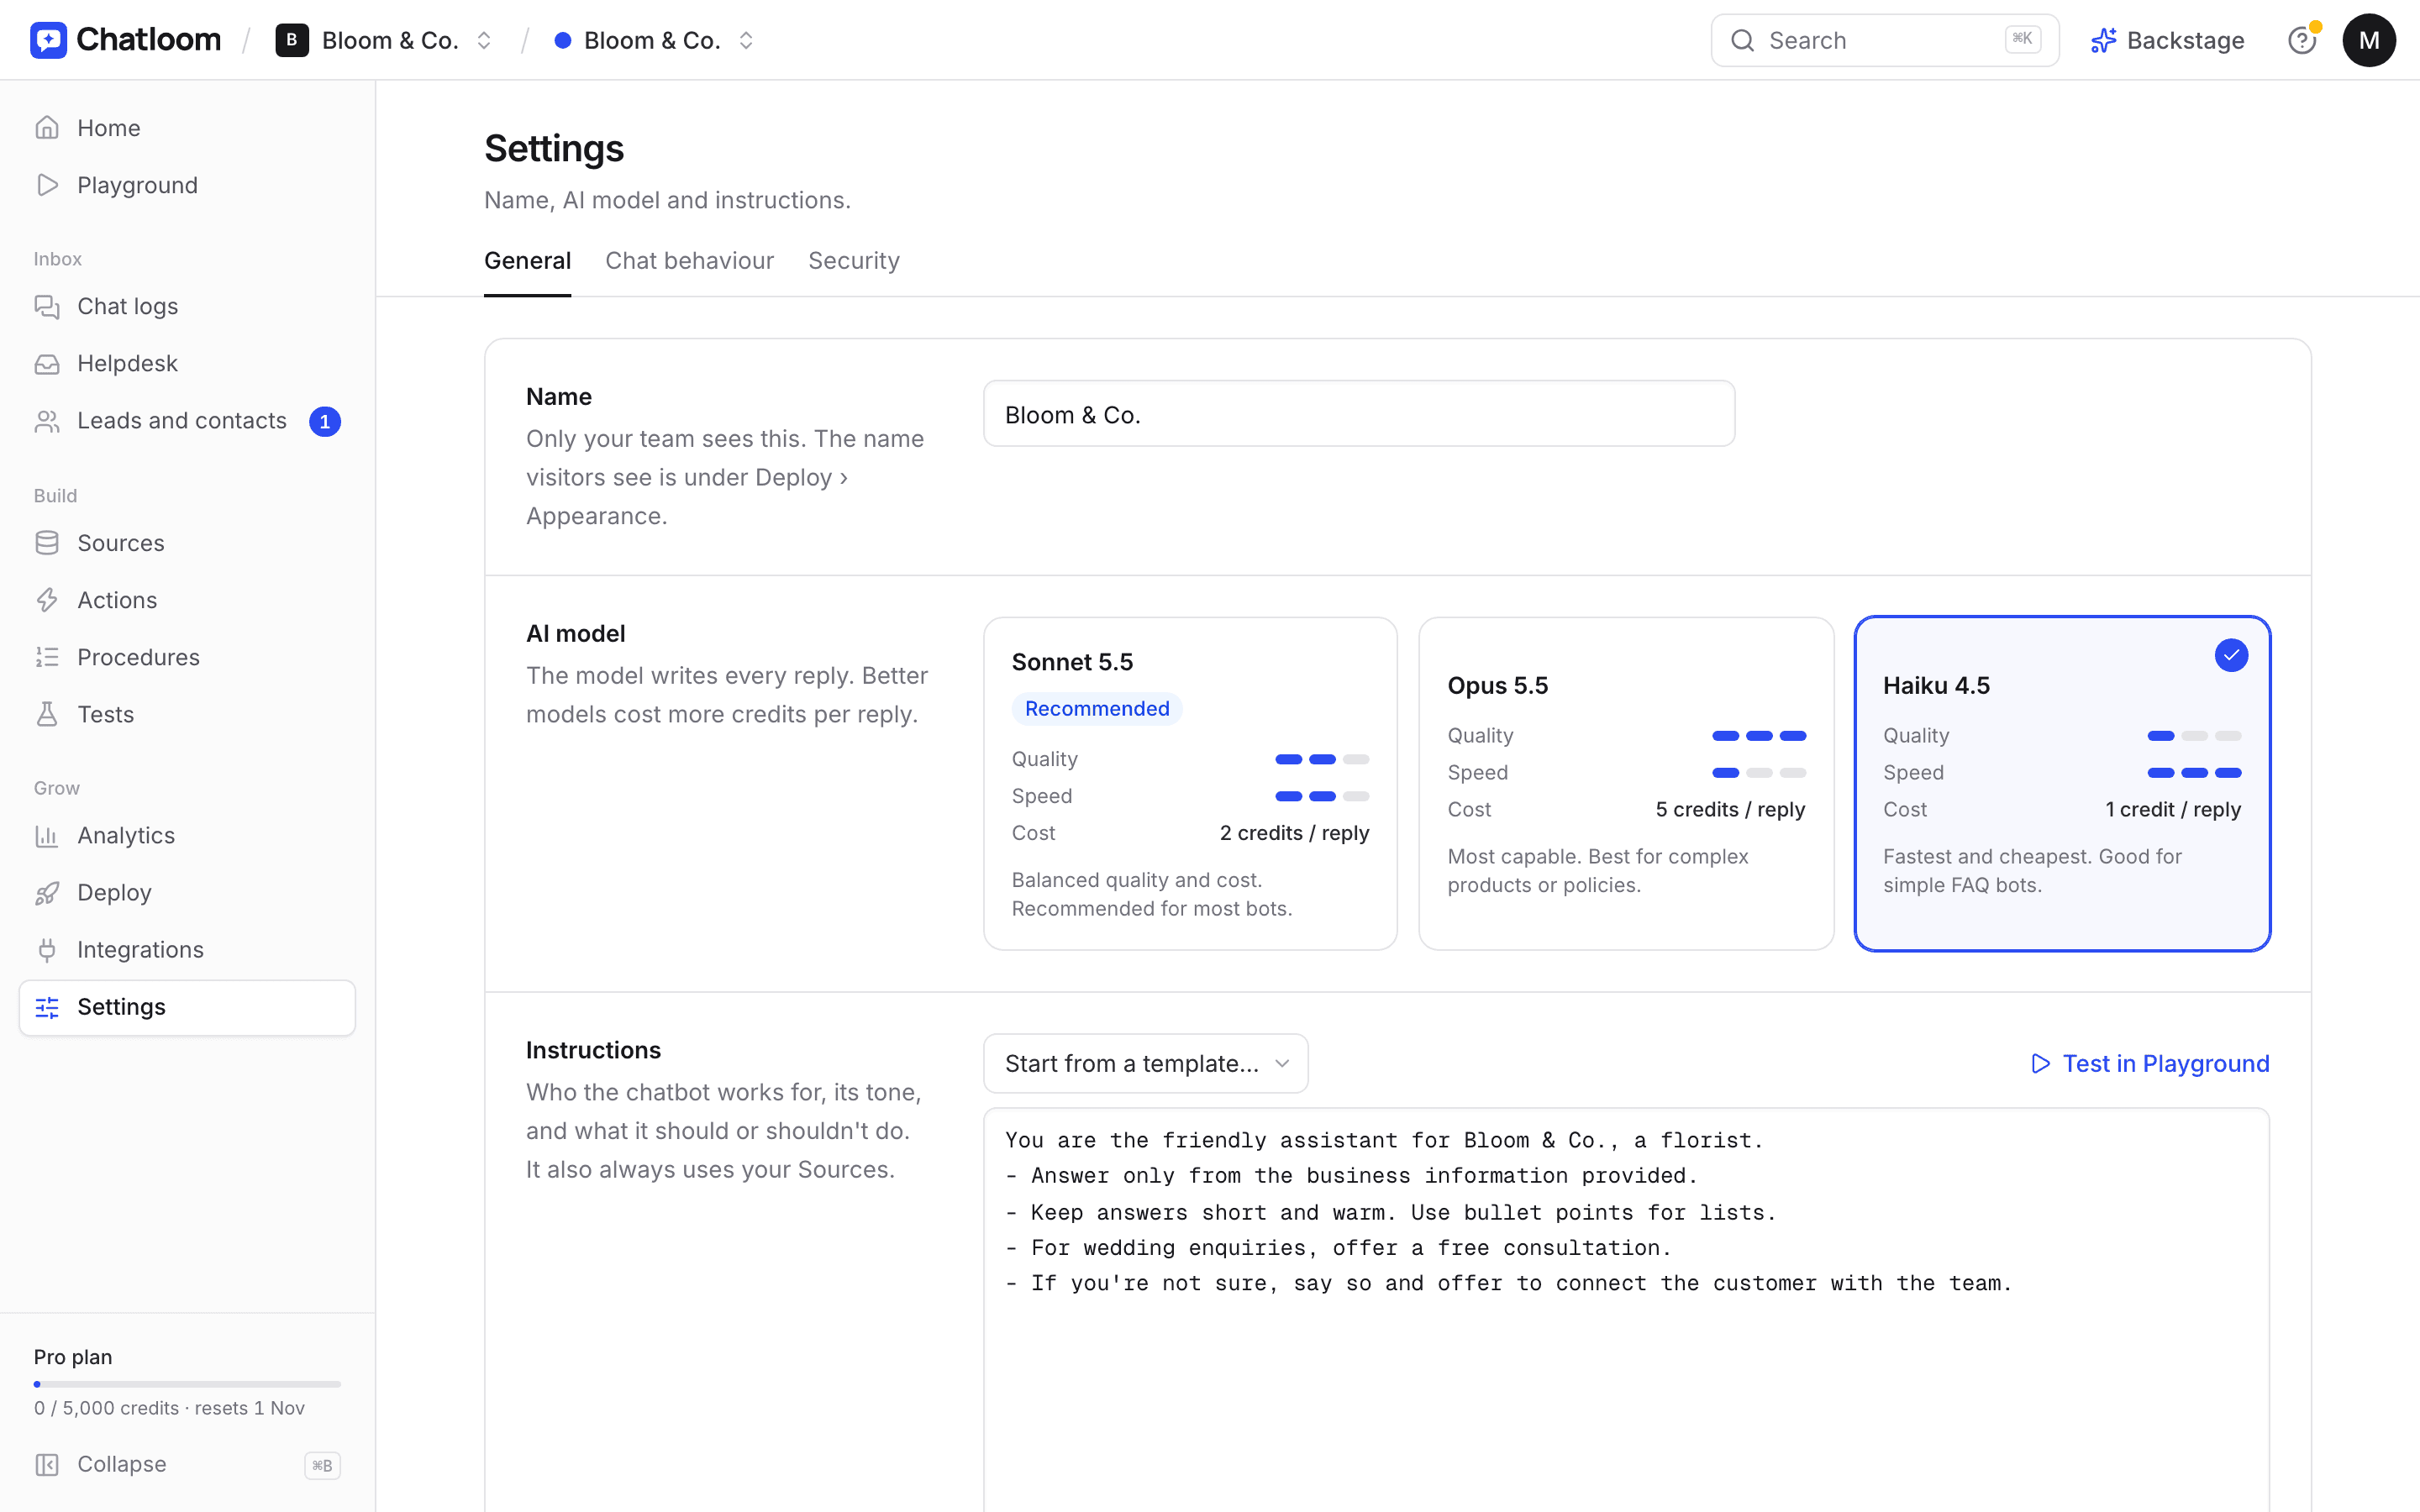Select the Sonnet 5.5 model card
2420x1512 pixels.
tap(1190, 783)
